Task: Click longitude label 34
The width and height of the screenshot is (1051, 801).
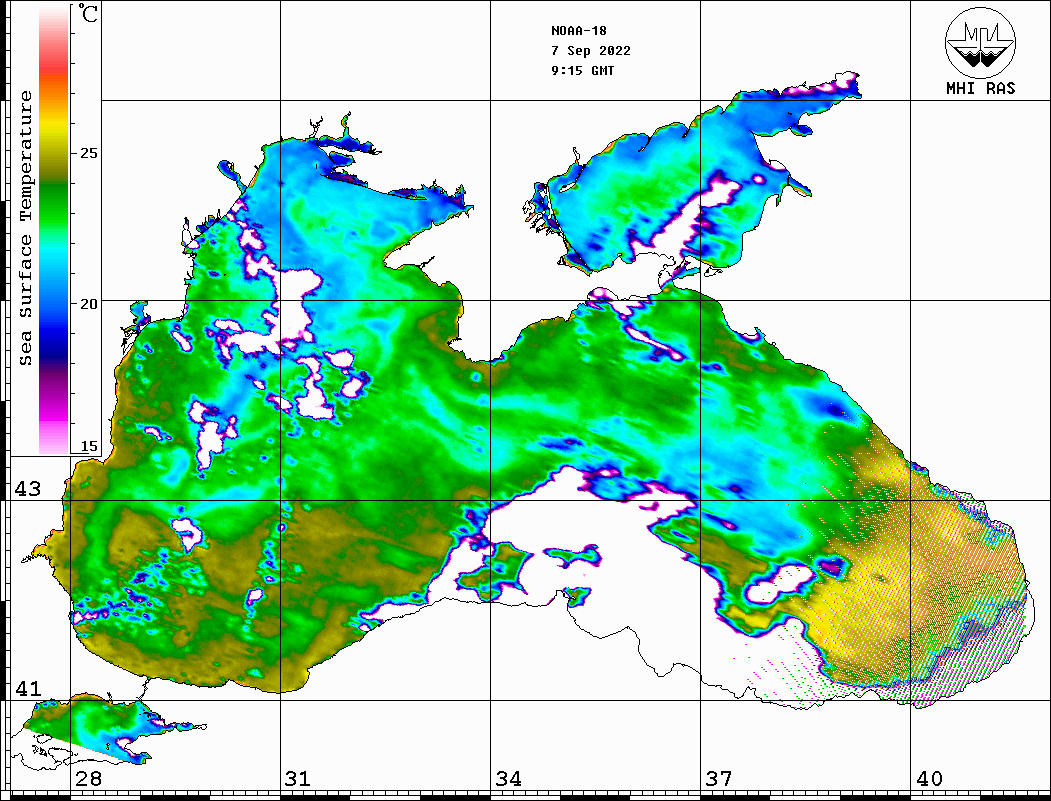Action: coord(508,779)
